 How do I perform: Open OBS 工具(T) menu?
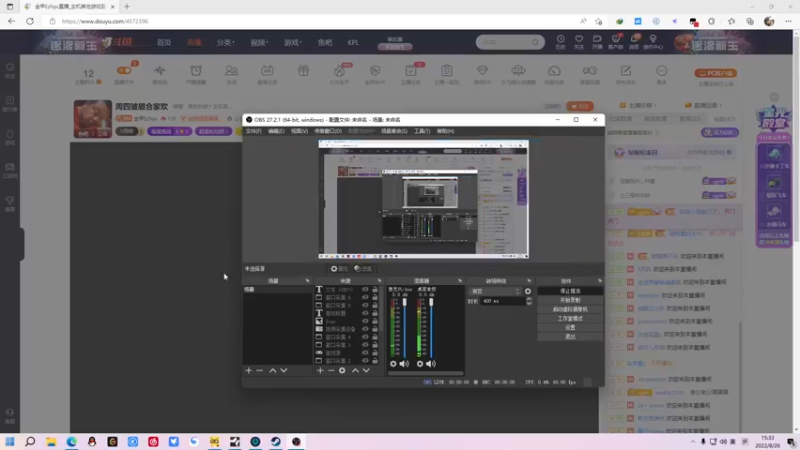point(422,131)
